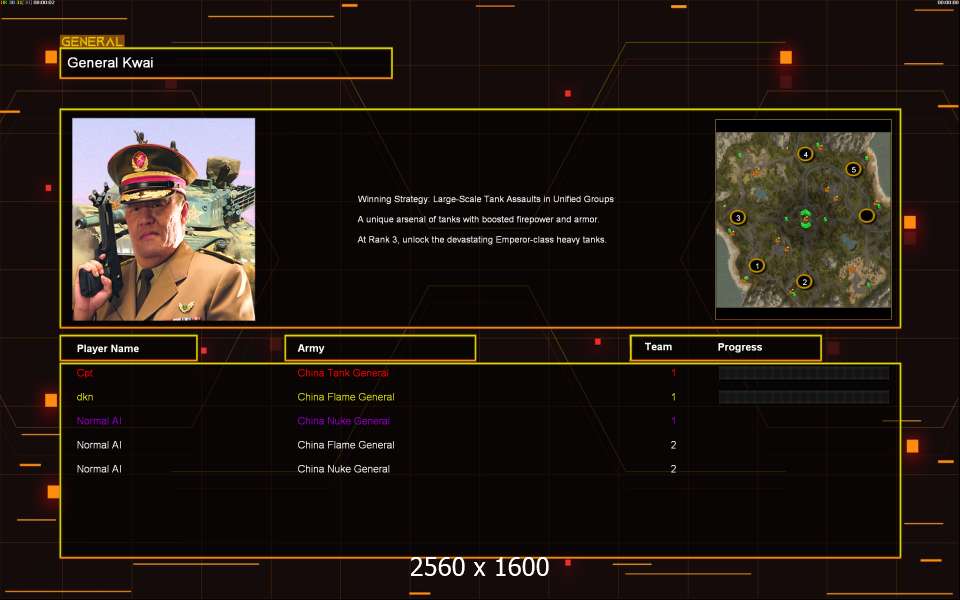
Task: Click the red China Tank General entry
Action: [x=343, y=373]
